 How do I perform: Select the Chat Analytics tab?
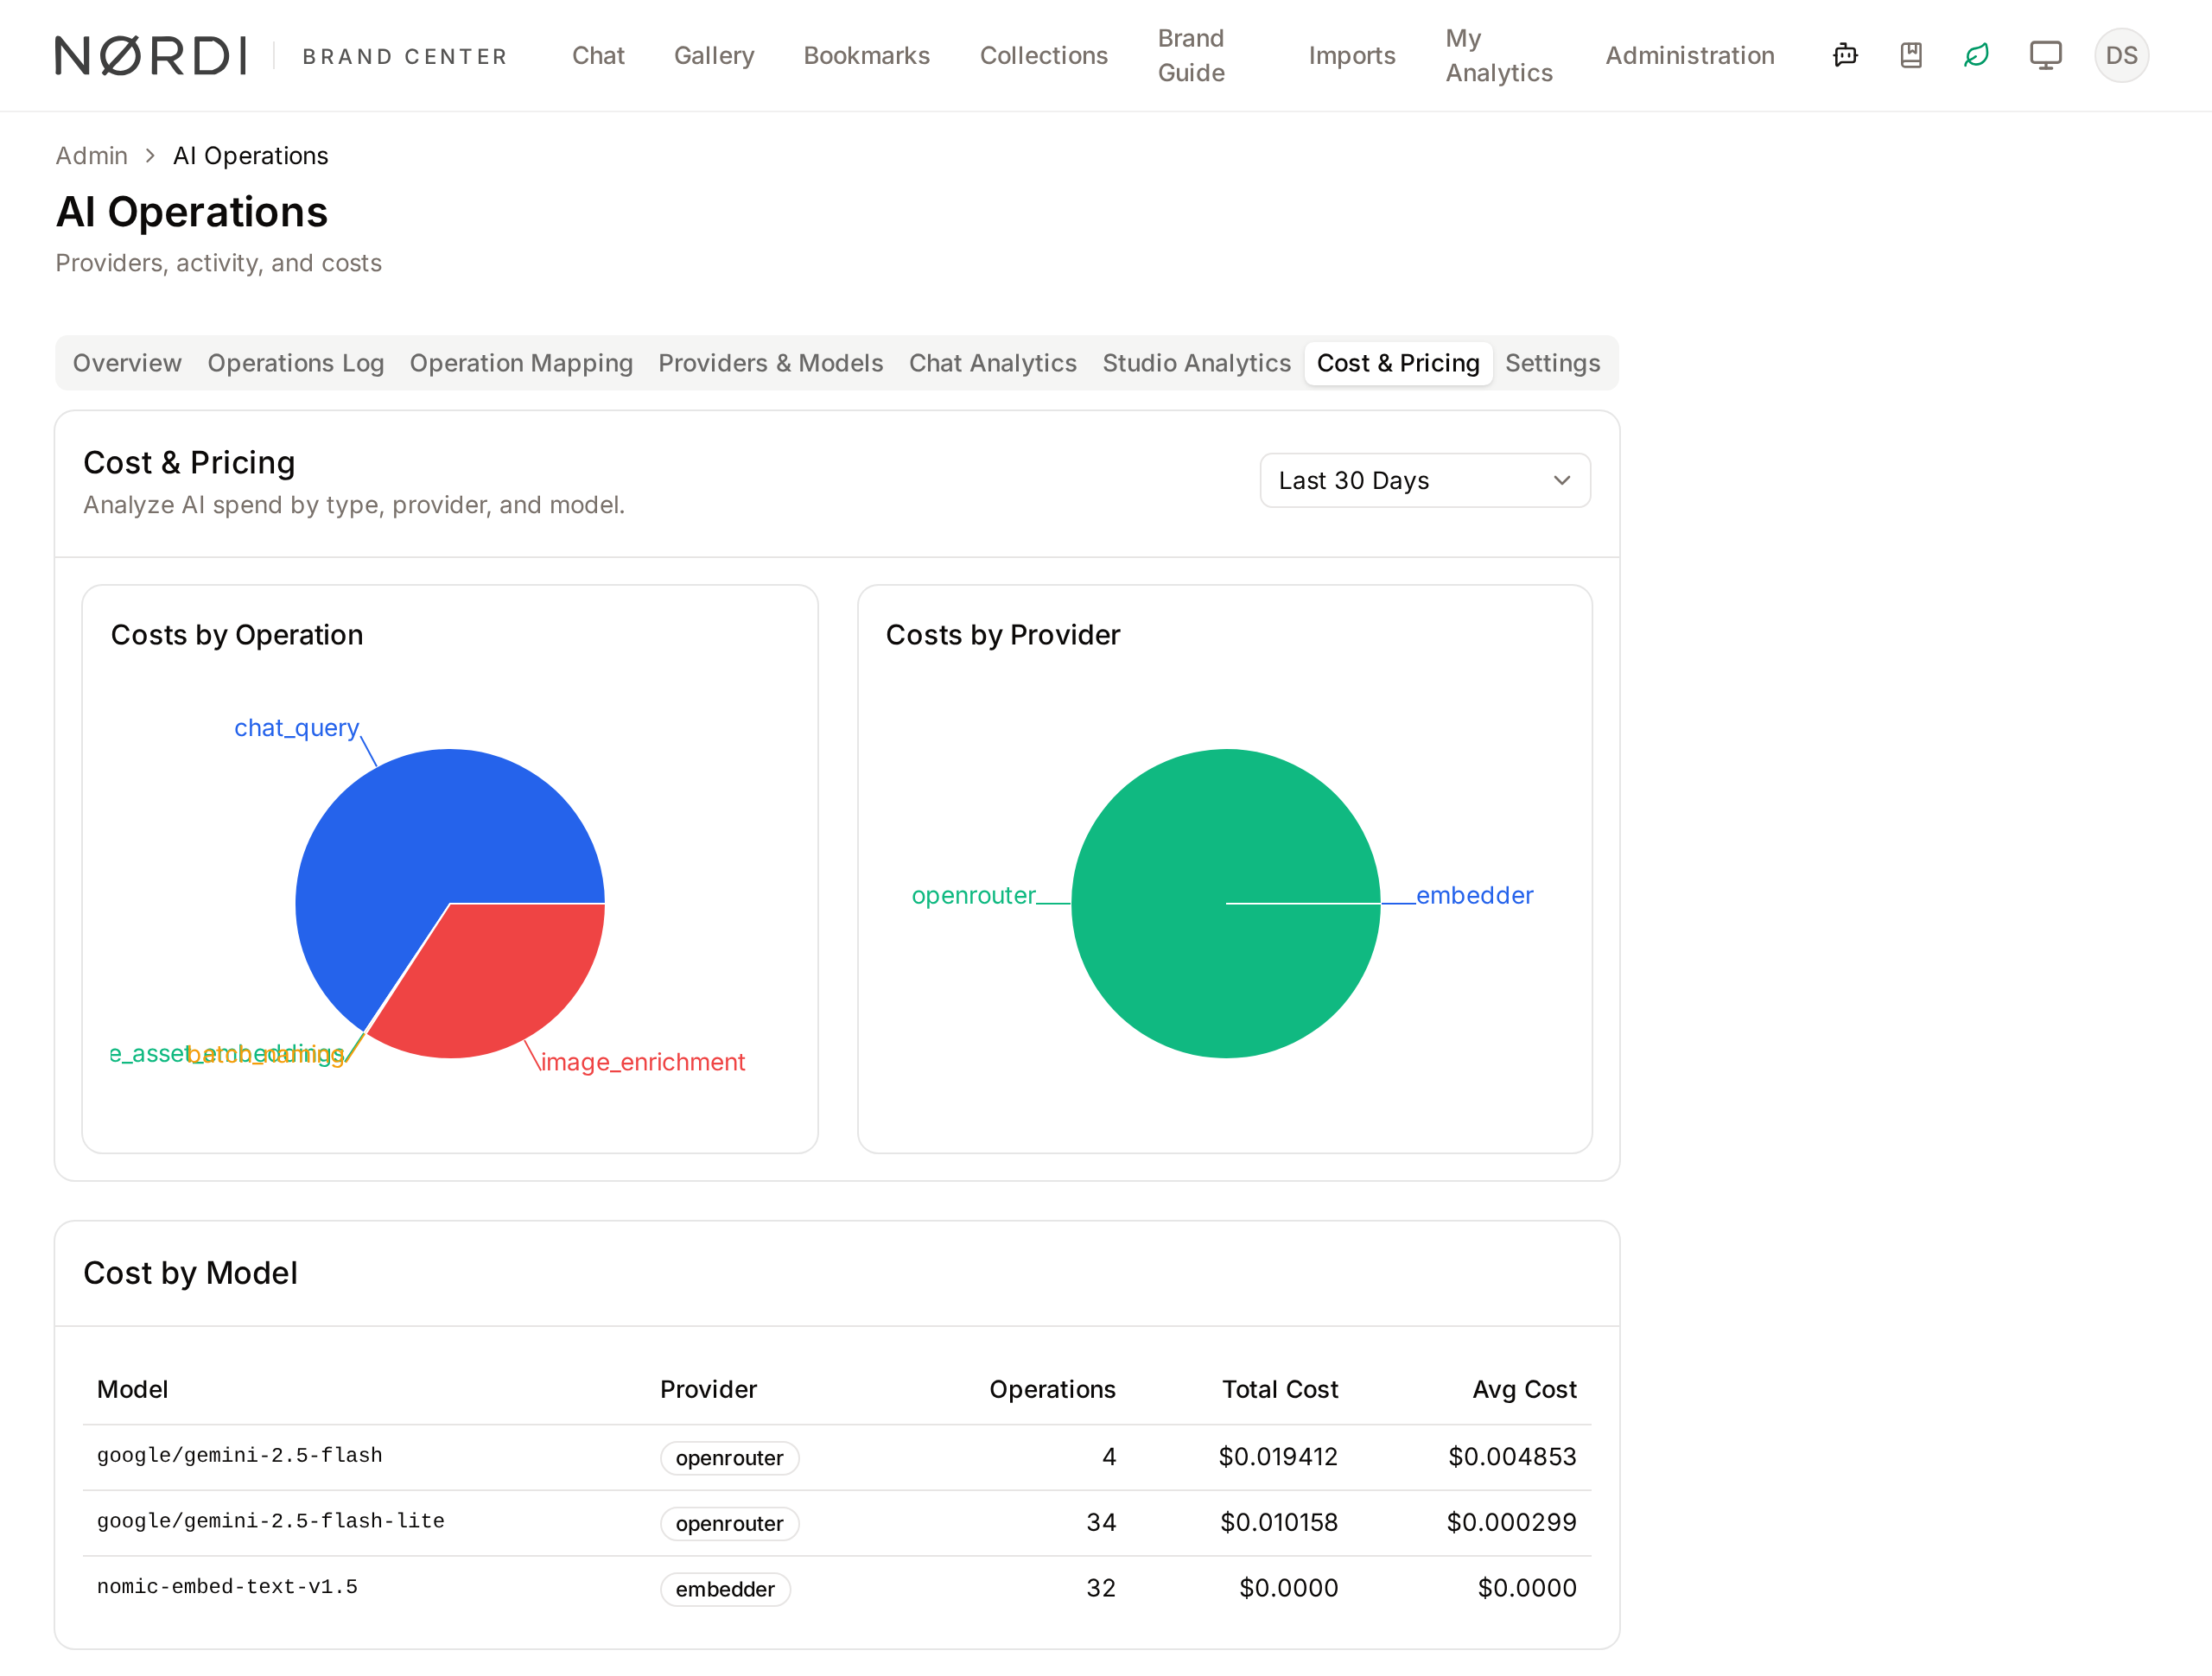(993, 363)
